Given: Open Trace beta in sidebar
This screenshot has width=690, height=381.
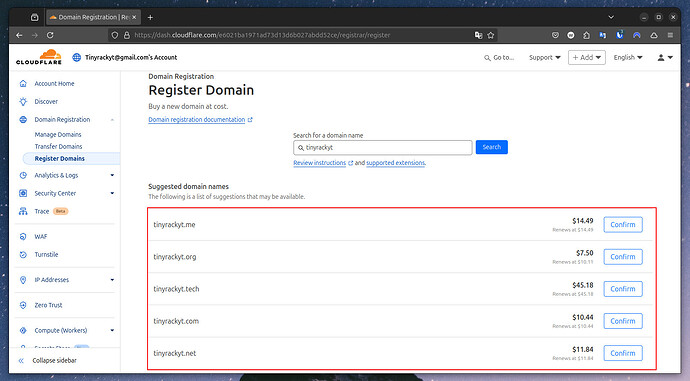Looking at the screenshot, I should click(x=42, y=211).
